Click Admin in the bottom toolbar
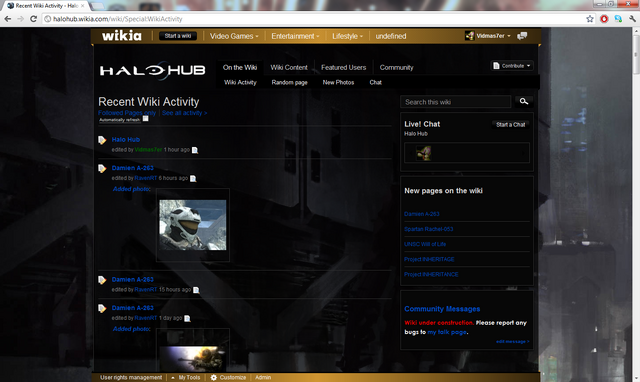Viewport: 640px width, 382px height. coord(263,378)
